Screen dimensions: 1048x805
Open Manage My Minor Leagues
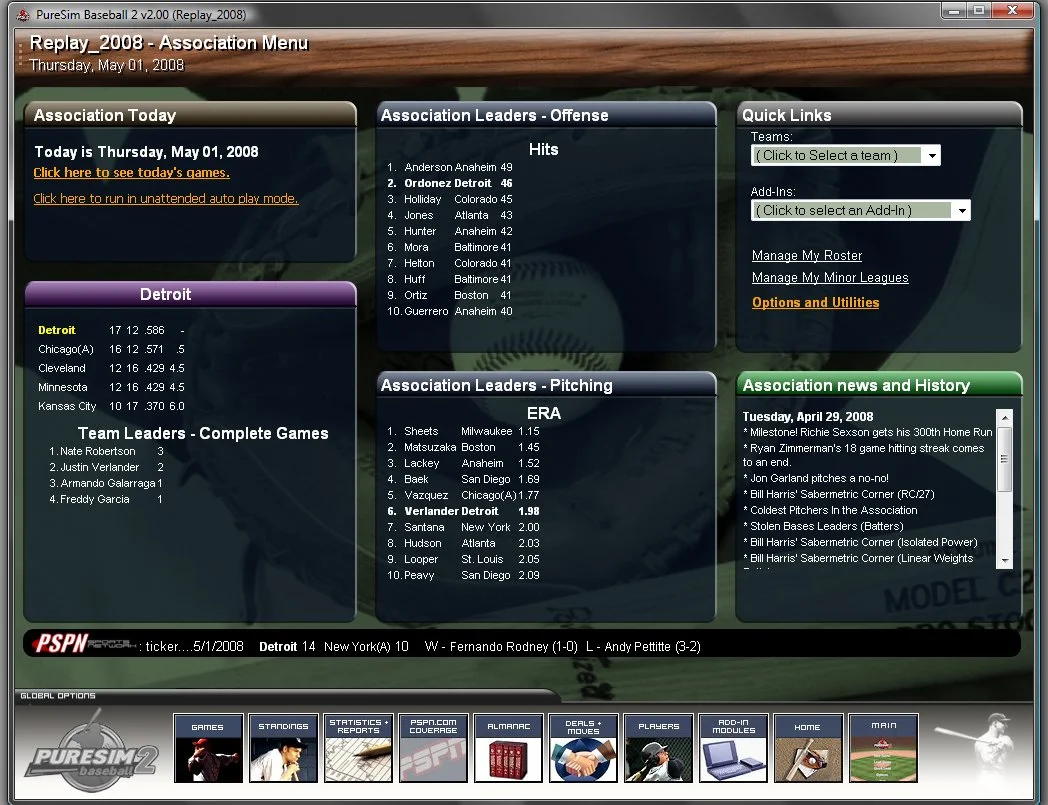pos(830,278)
